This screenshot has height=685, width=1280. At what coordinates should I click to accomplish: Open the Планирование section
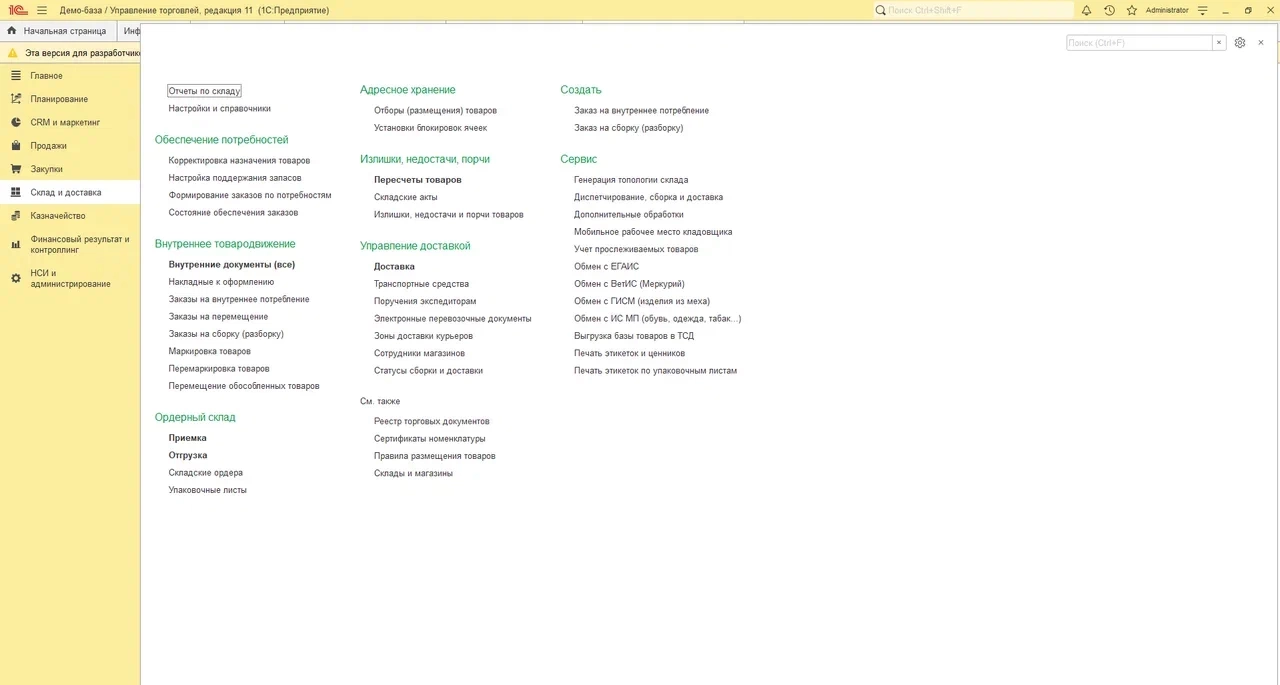[x=70, y=99]
